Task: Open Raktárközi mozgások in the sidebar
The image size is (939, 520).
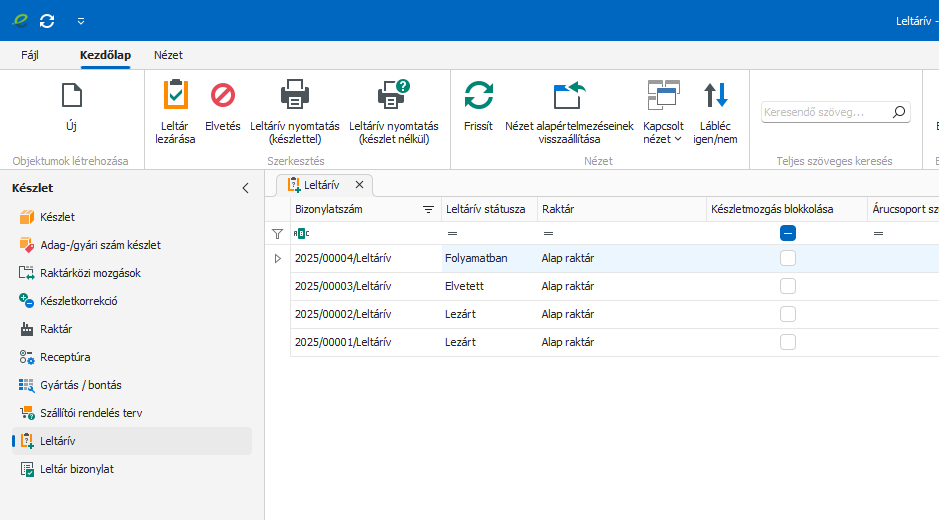Action: (x=90, y=273)
